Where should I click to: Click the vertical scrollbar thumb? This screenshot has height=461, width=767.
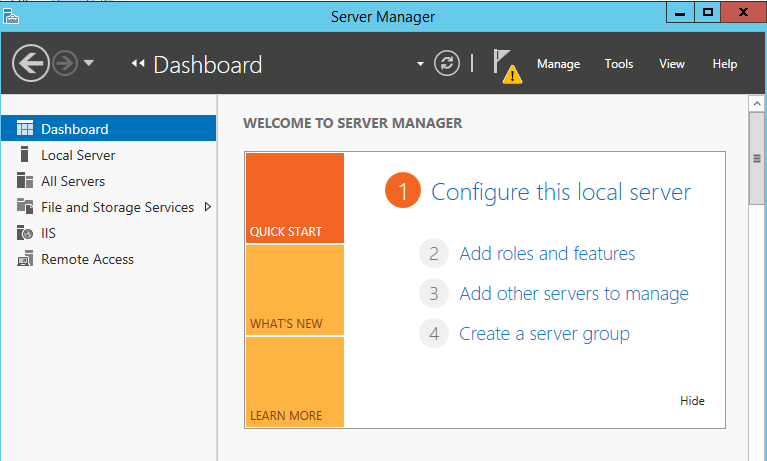point(757,159)
